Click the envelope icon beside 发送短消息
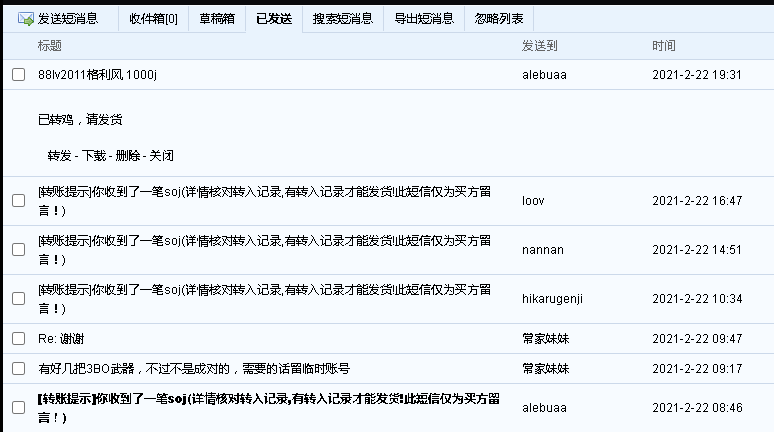 [25, 18]
